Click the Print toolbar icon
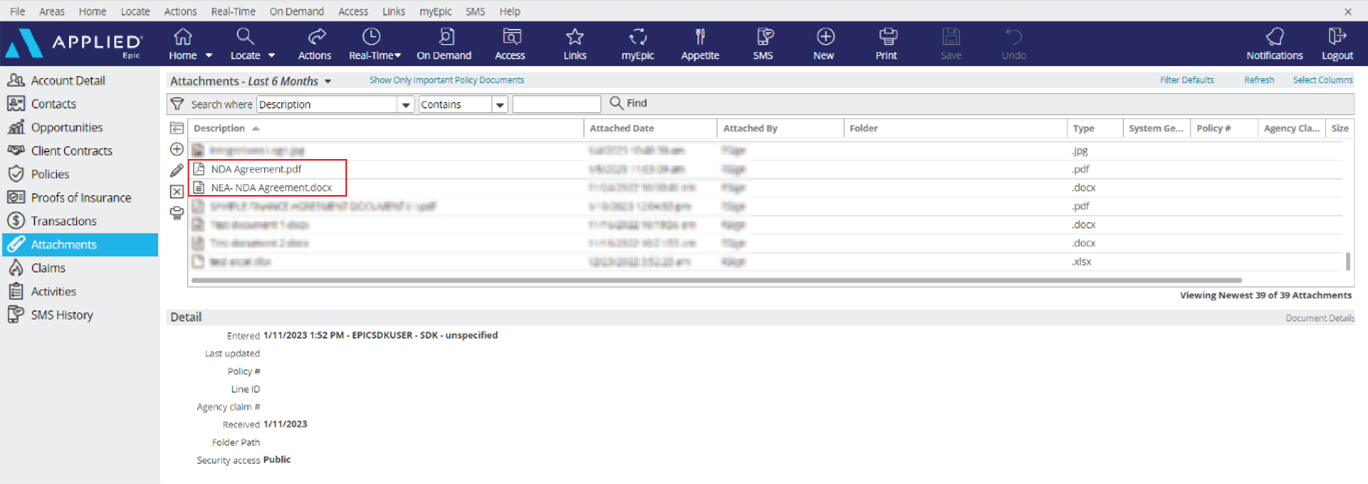This screenshot has width=1368, height=484. pyautogui.click(x=886, y=43)
